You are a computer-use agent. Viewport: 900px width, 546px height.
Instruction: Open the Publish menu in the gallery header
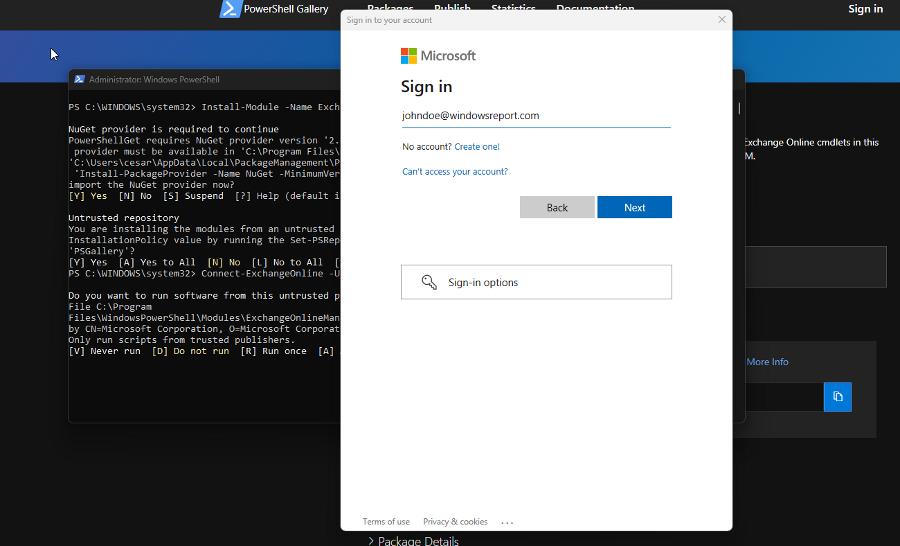452,8
